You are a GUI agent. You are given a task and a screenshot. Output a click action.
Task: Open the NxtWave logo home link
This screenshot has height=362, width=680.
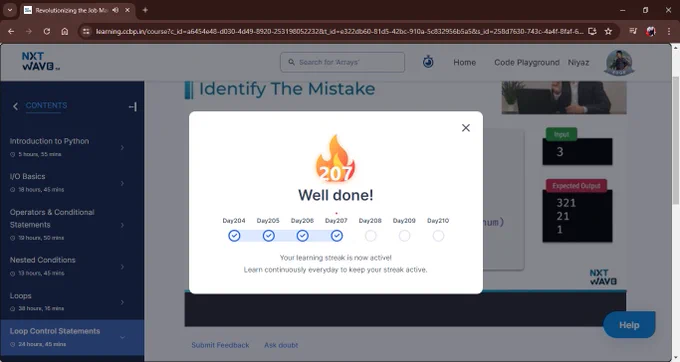(40, 62)
